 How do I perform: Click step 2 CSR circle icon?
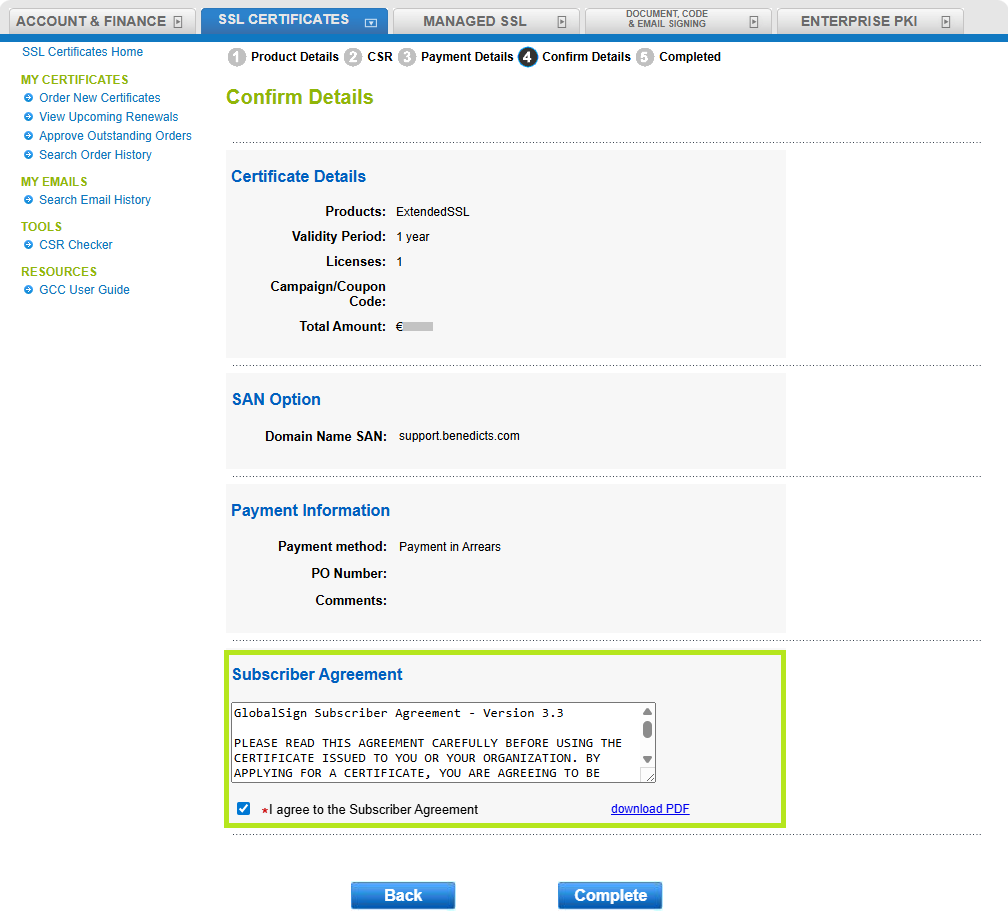click(353, 57)
